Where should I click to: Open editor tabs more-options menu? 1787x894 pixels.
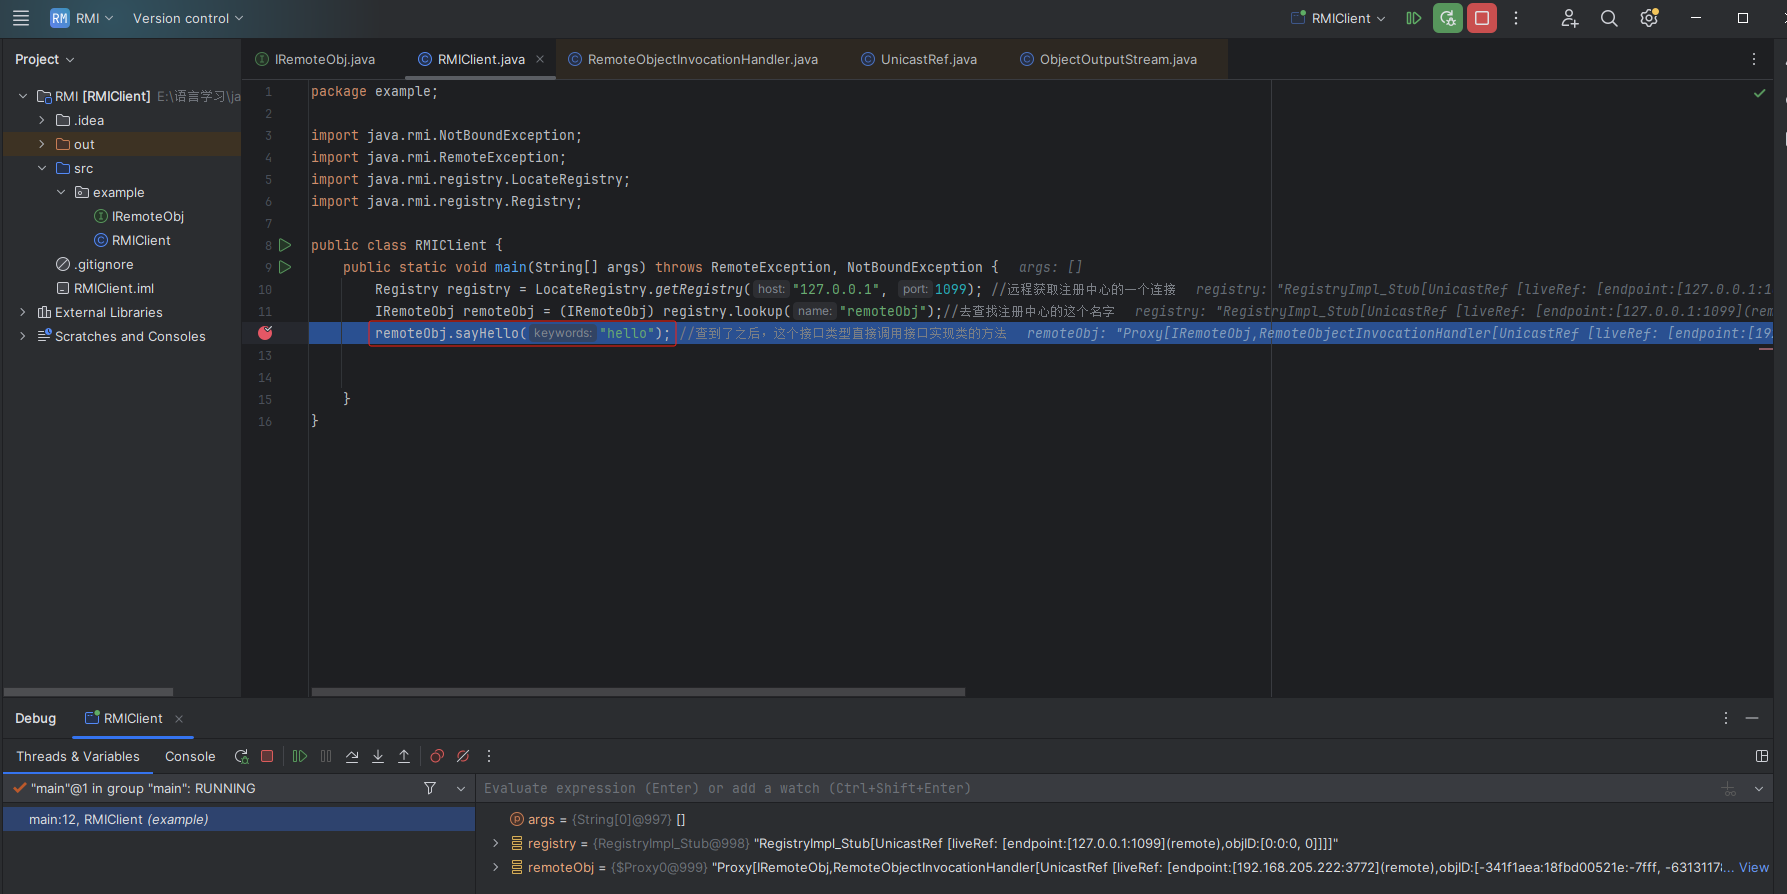(1754, 59)
